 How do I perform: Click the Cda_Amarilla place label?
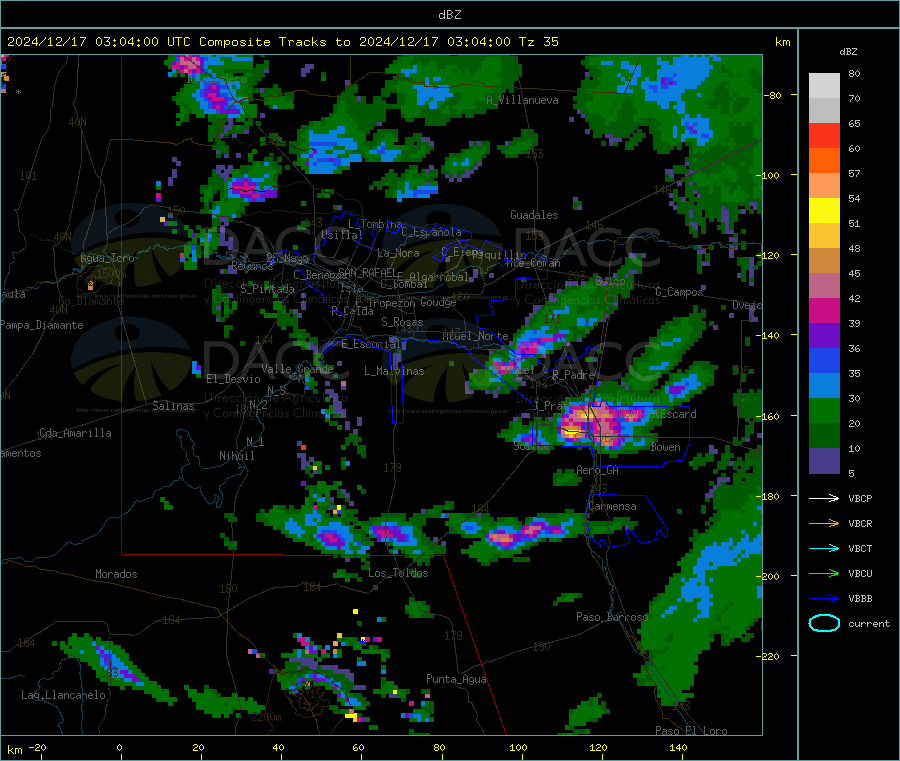(75, 433)
